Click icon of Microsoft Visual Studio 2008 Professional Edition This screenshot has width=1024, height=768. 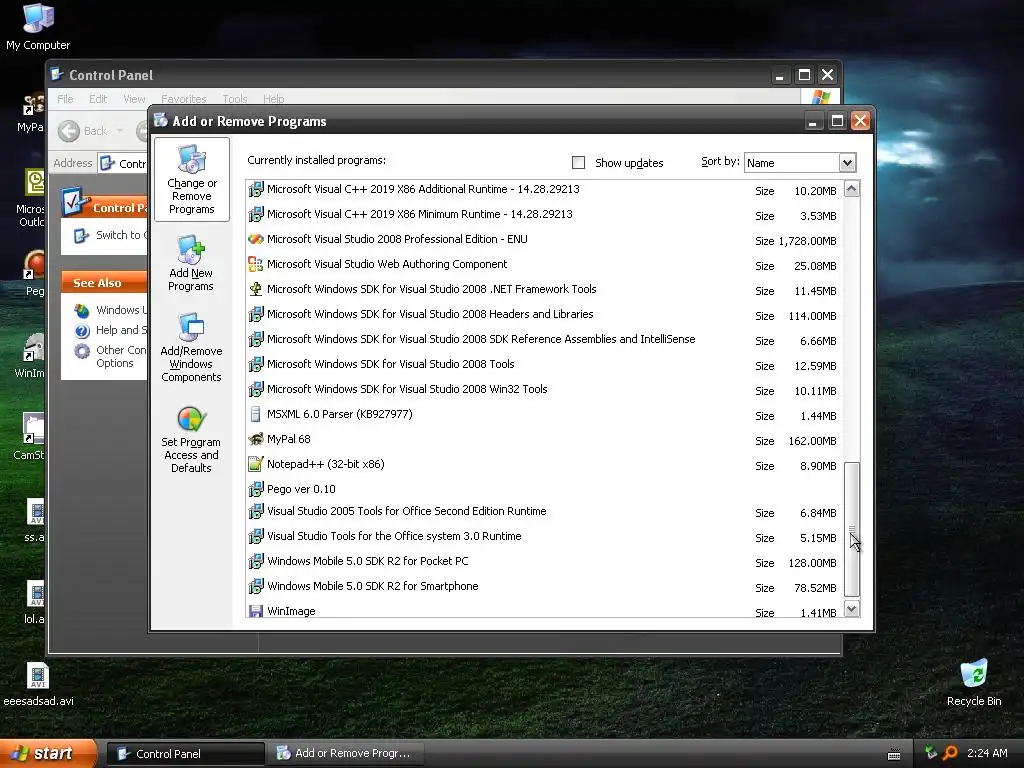click(255, 240)
